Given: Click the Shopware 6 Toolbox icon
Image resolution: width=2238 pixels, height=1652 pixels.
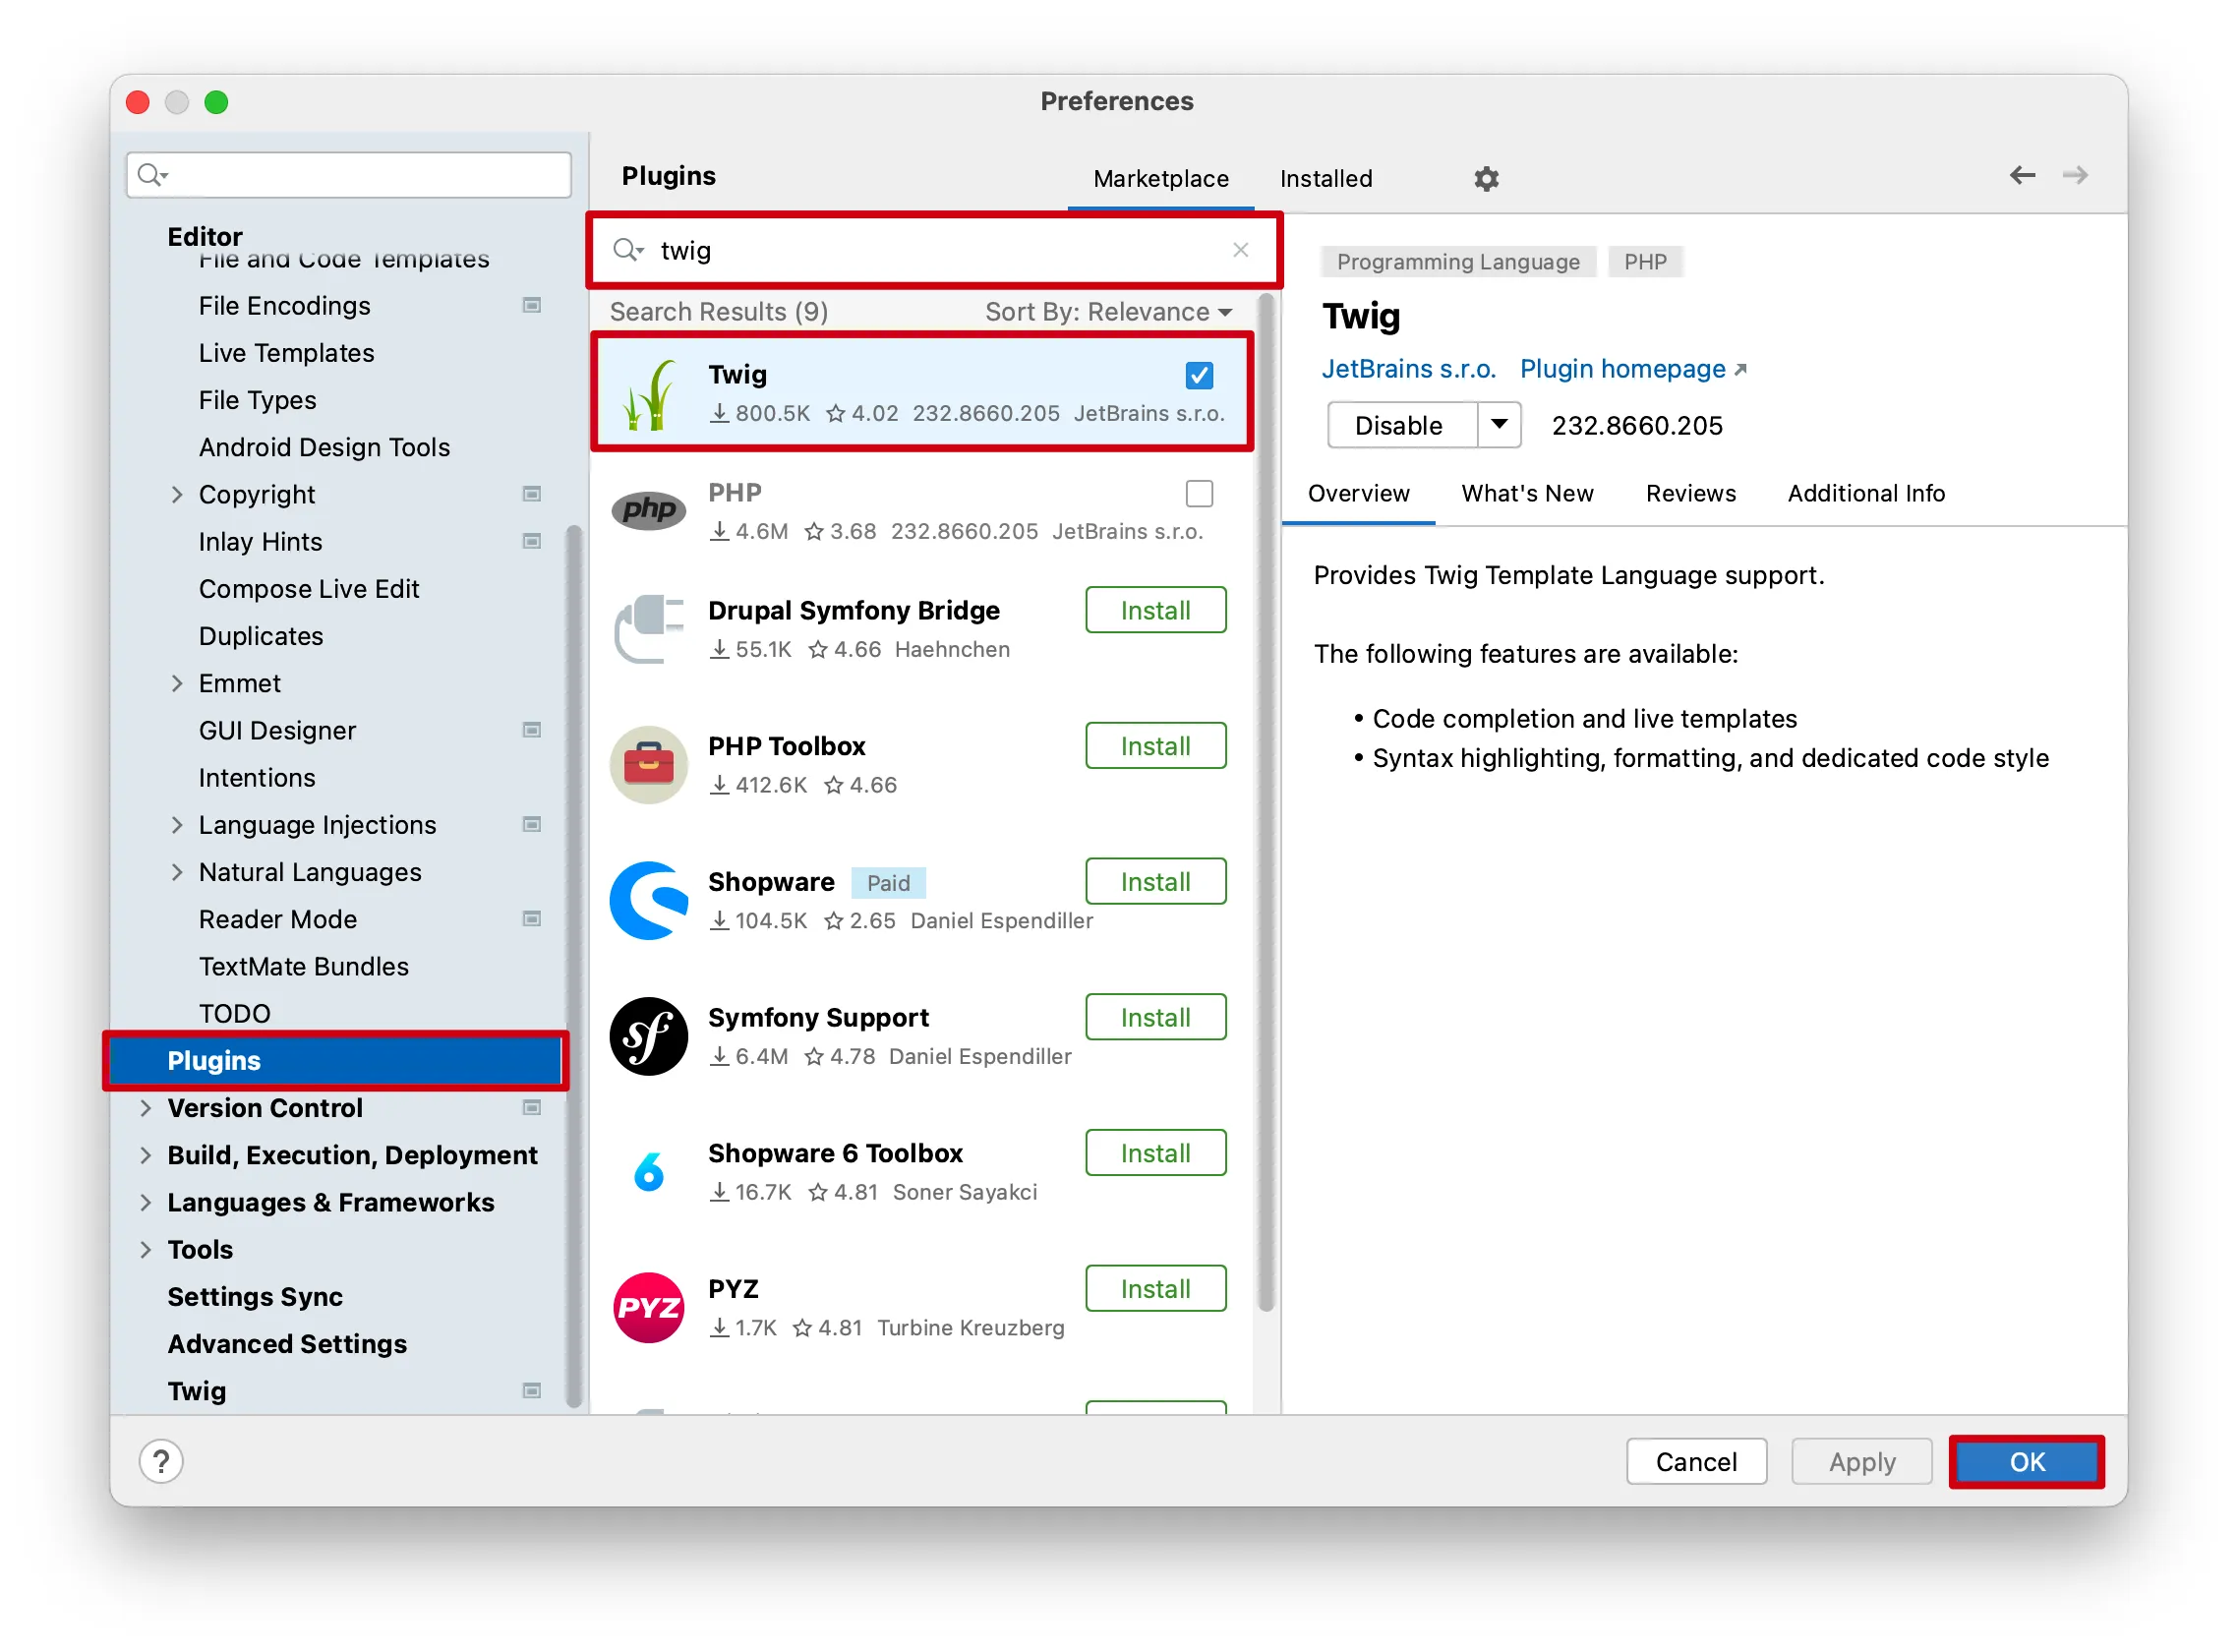Looking at the screenshot, I should pos(649,1172).
